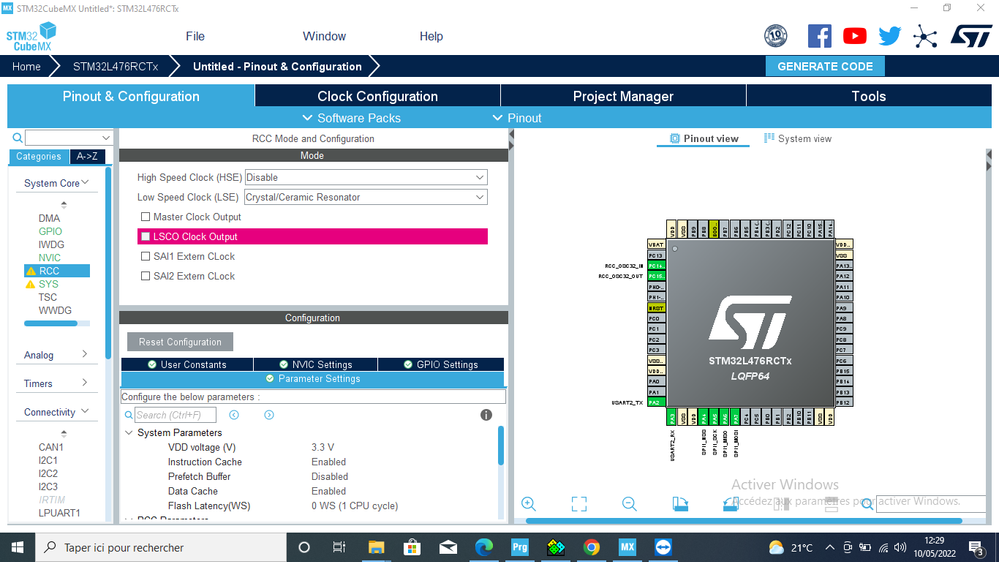Go to Home in the breadcrumb
This screenshot has width=999, height=562.
pyautogui.click(x=26, y=66)
